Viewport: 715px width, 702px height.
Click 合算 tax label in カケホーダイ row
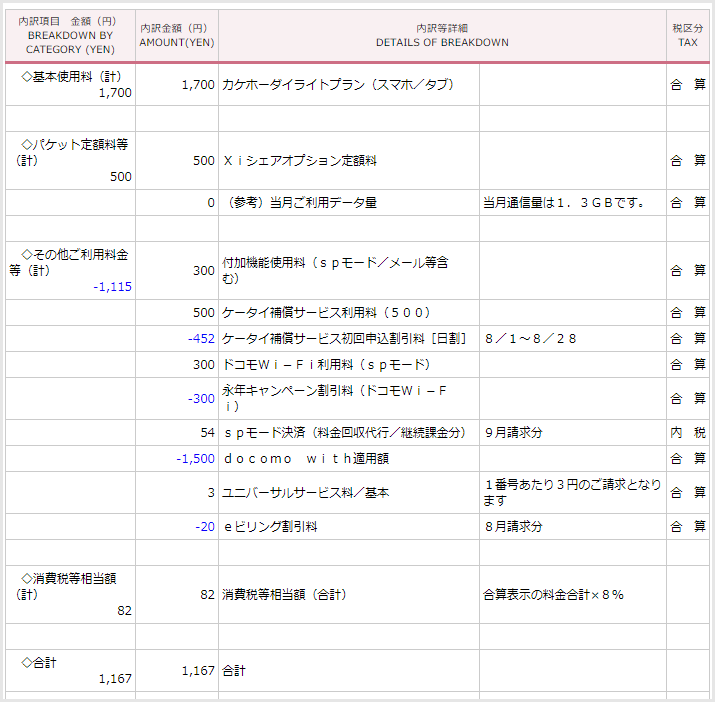[688, 84]
